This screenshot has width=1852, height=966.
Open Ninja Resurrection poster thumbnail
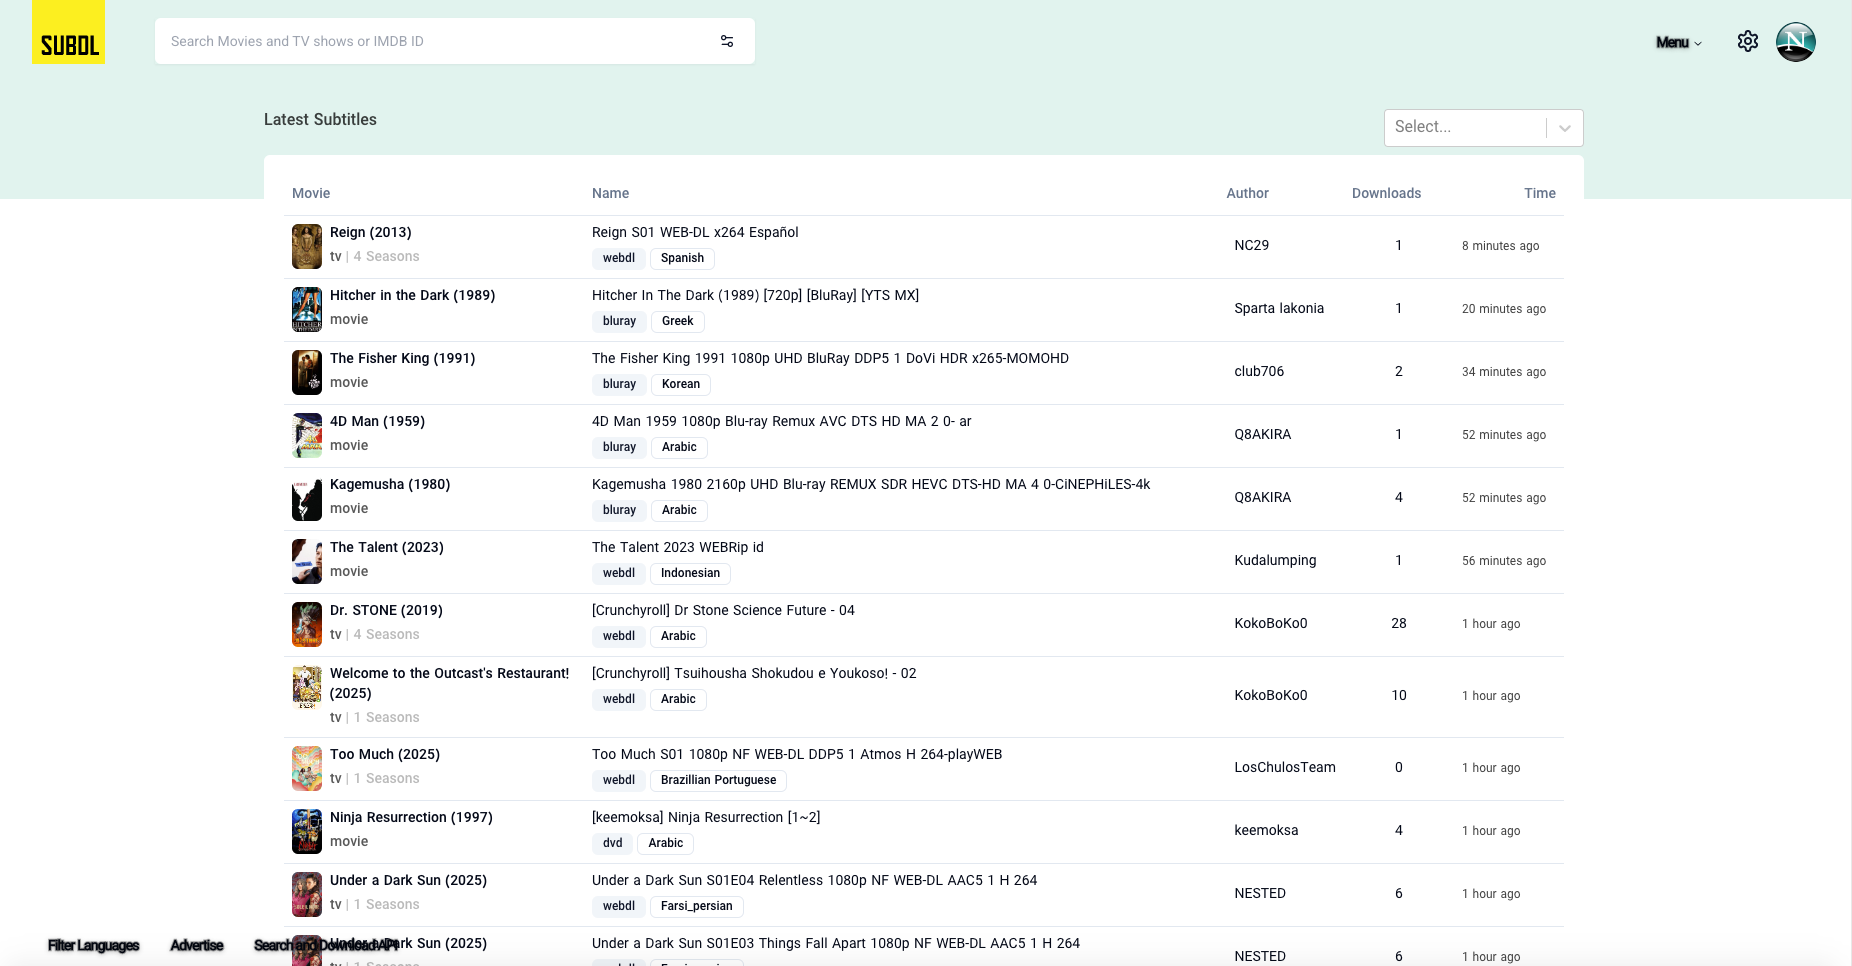306,831
